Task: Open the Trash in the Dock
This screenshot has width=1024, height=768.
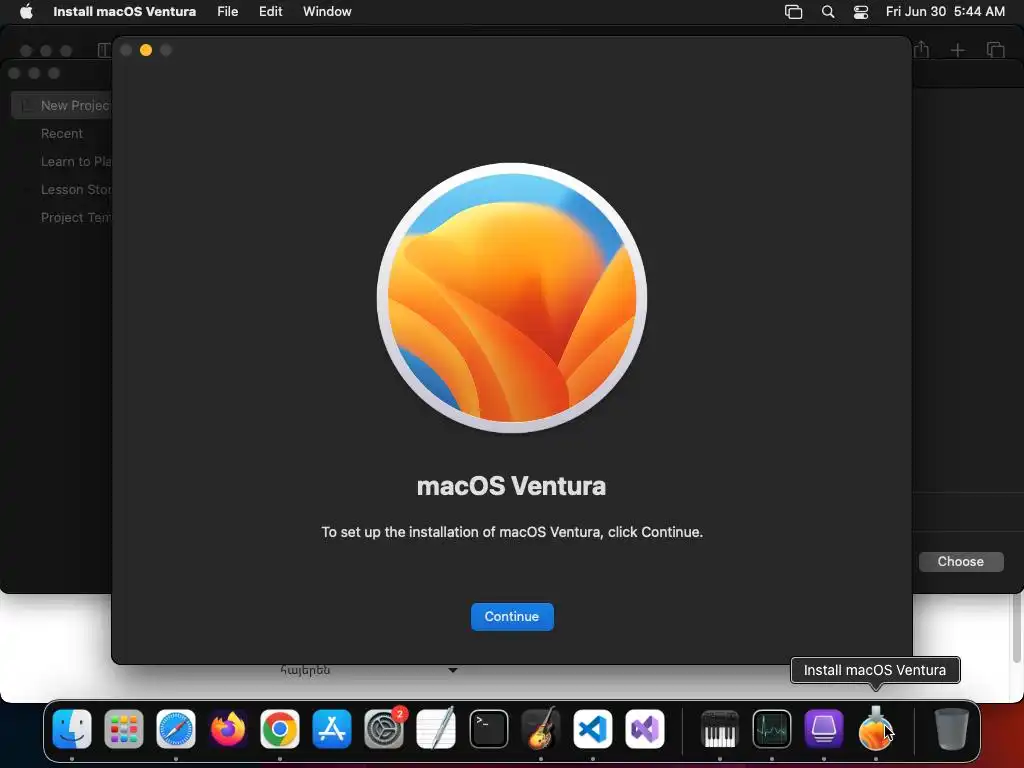Action: (952, 729)
